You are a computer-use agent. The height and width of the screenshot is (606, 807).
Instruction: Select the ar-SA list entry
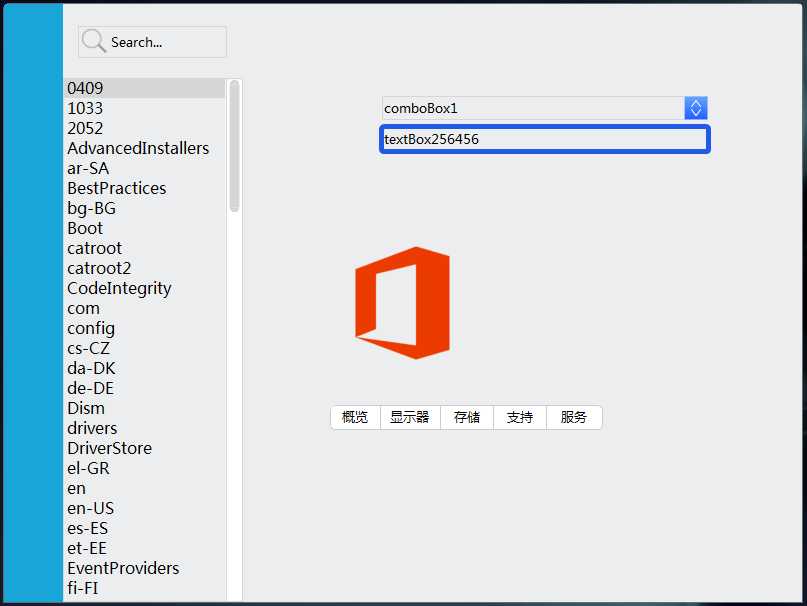[145, 168]
